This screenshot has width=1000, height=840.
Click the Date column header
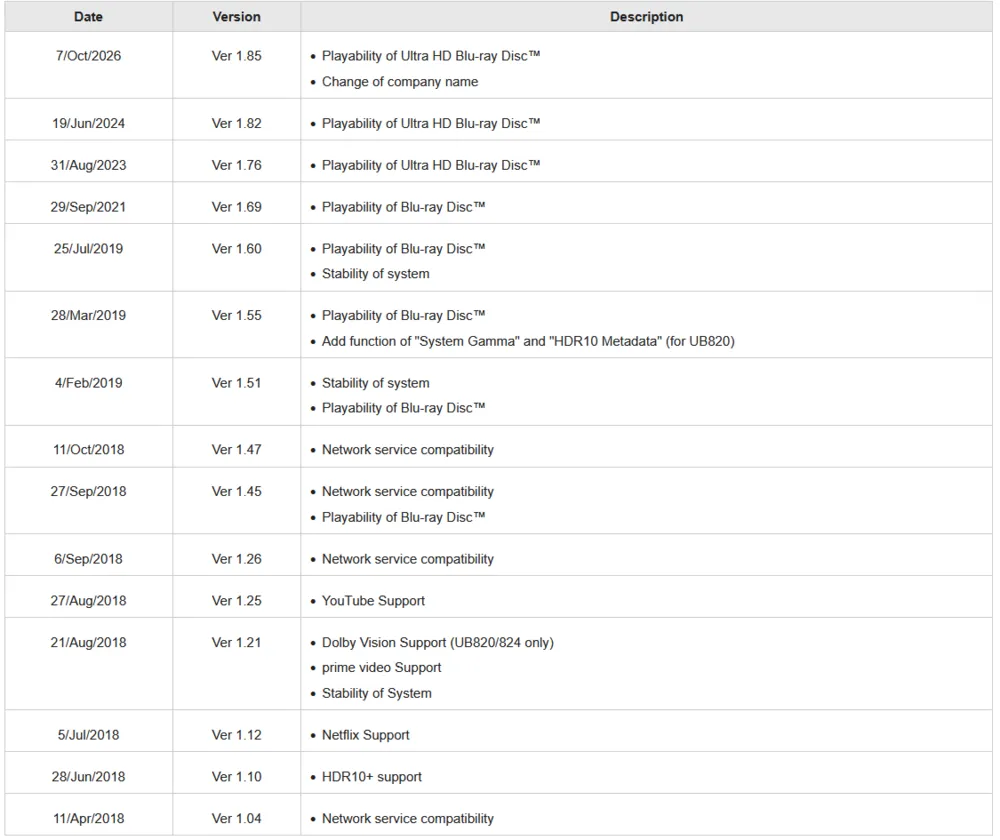88,17
